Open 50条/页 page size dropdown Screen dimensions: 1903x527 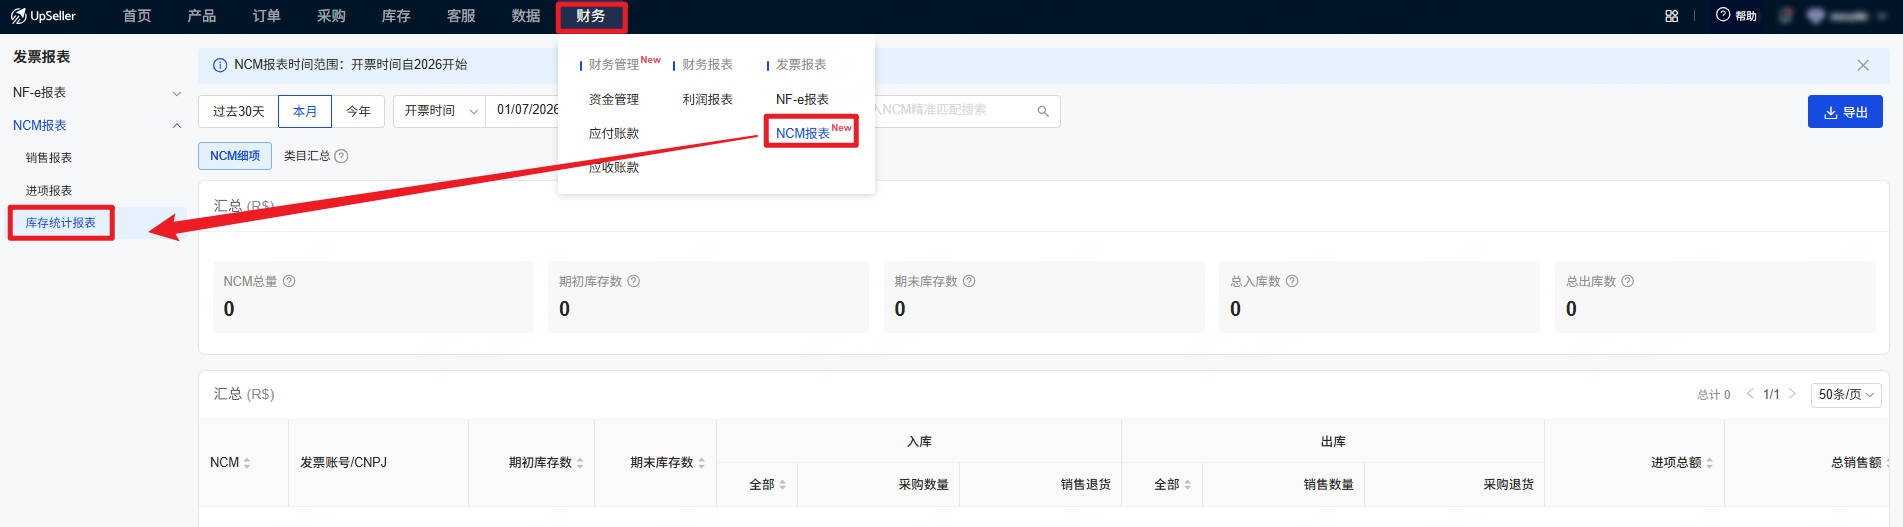(1846, 395)
